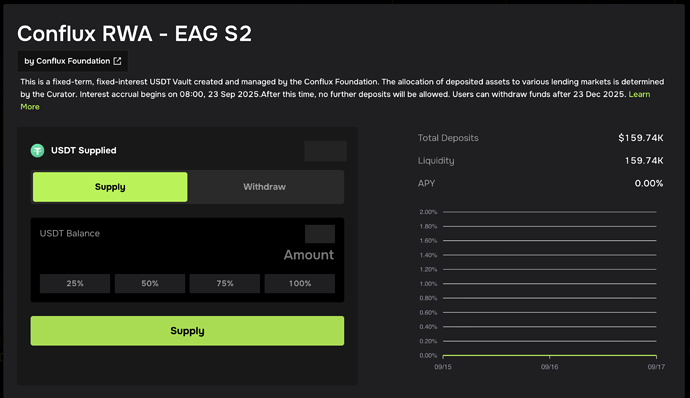
Task: Select the 50% amount shortcut
Action: (x=150, y=284)
